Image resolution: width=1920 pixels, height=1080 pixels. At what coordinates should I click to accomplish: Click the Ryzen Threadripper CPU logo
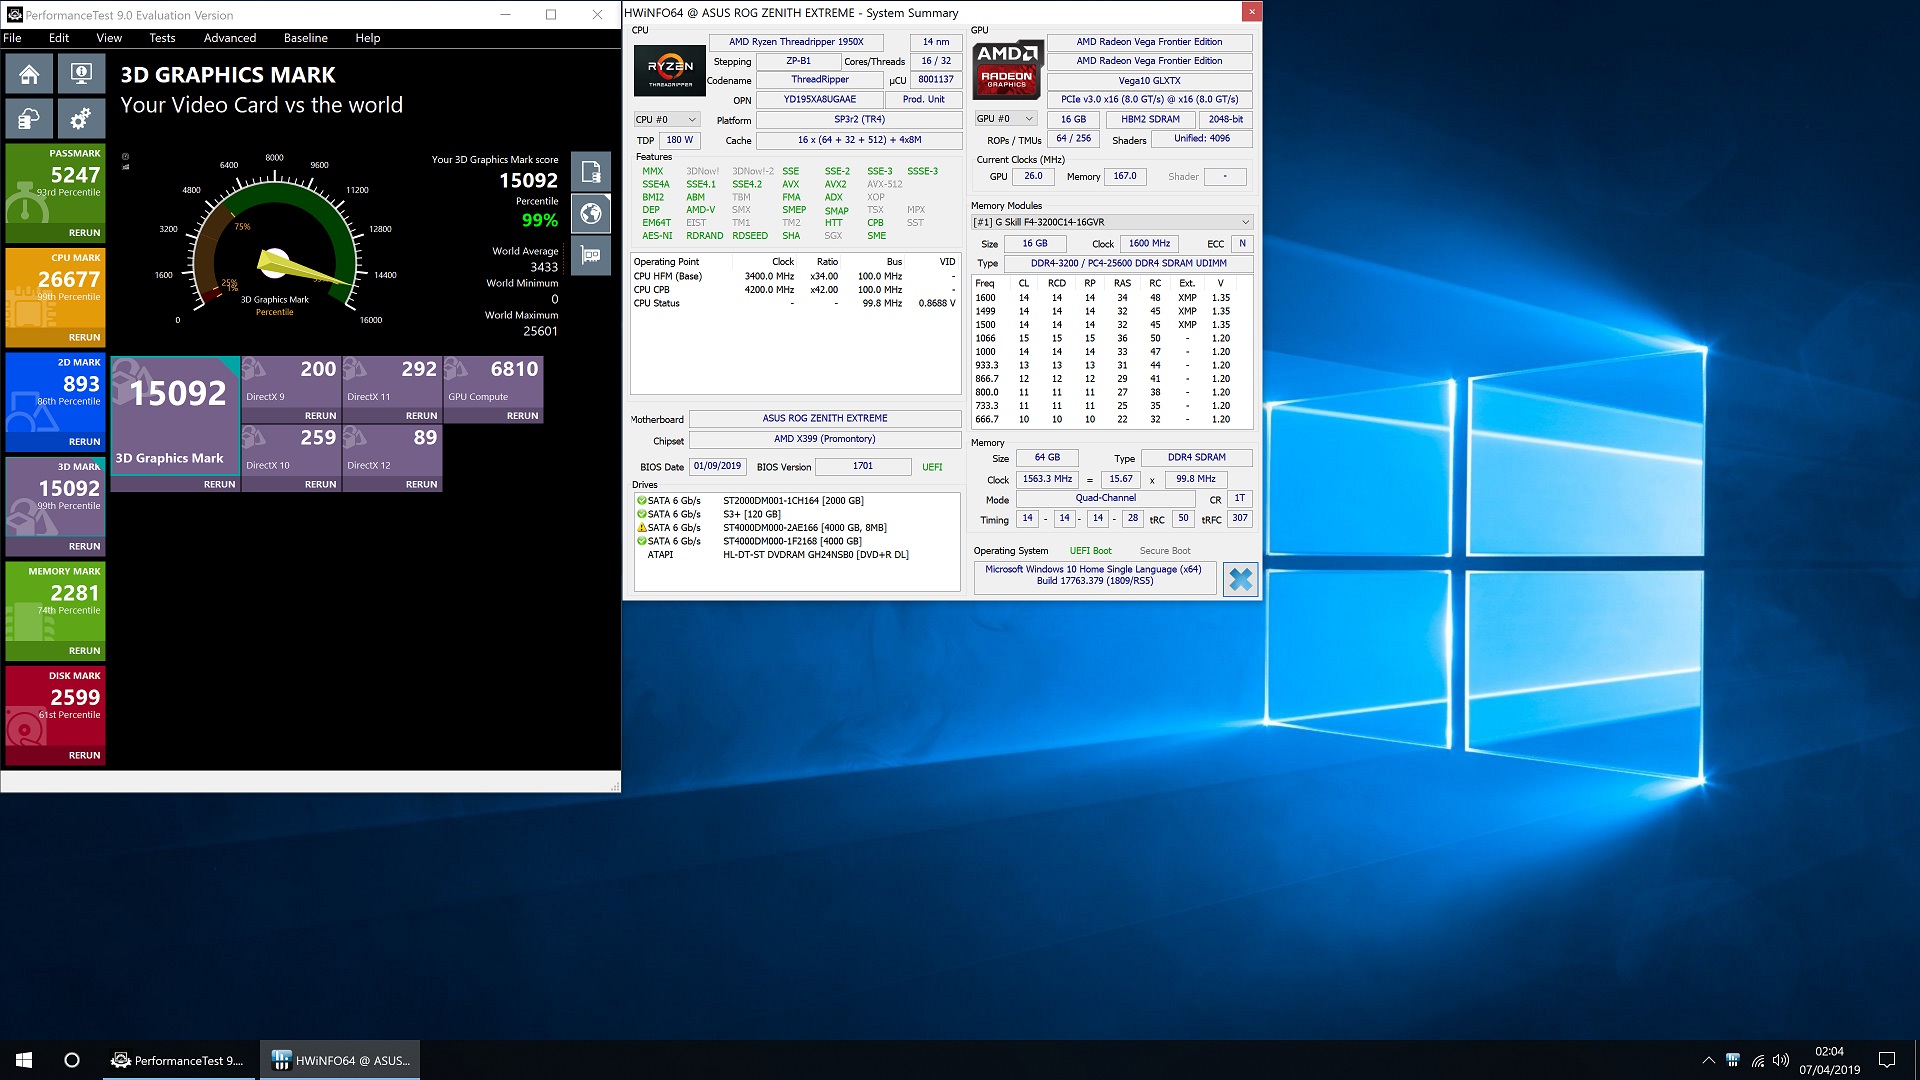click(670, 69)
